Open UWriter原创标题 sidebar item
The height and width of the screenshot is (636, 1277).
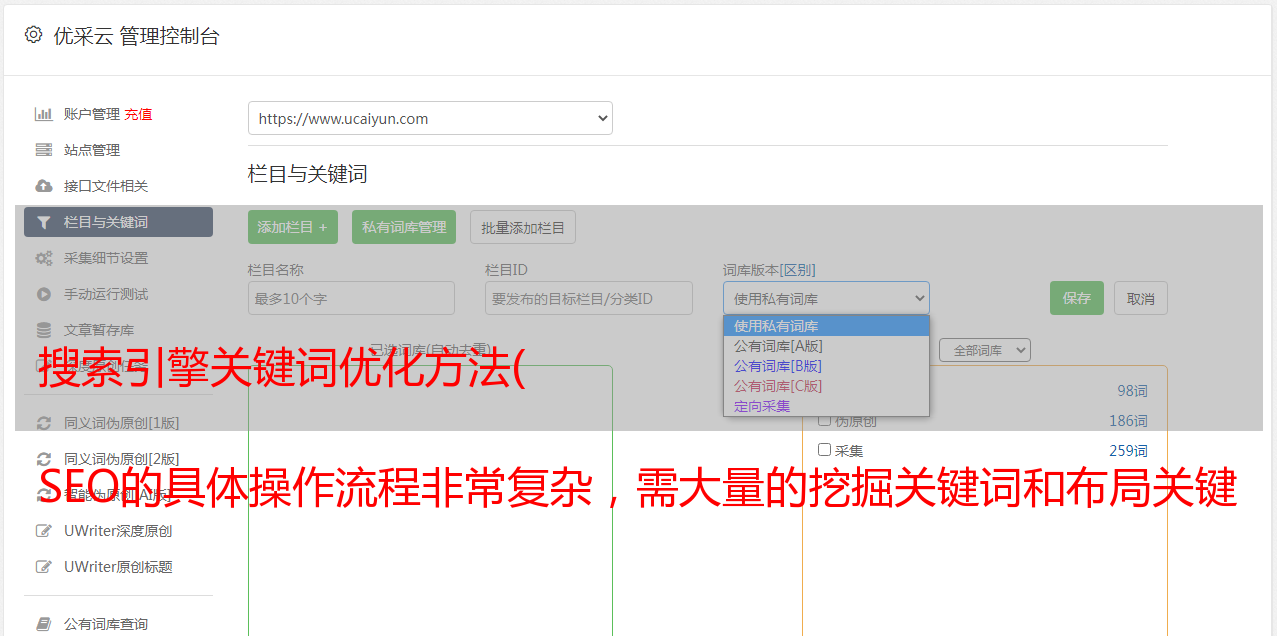click(x=118, y=567)
